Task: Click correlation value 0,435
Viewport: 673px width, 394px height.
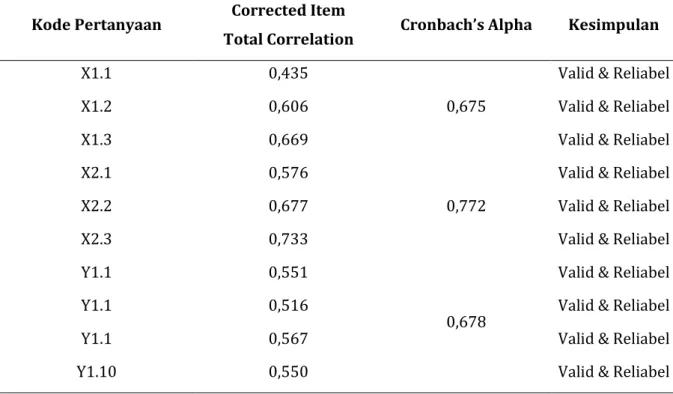Action: 288,73
